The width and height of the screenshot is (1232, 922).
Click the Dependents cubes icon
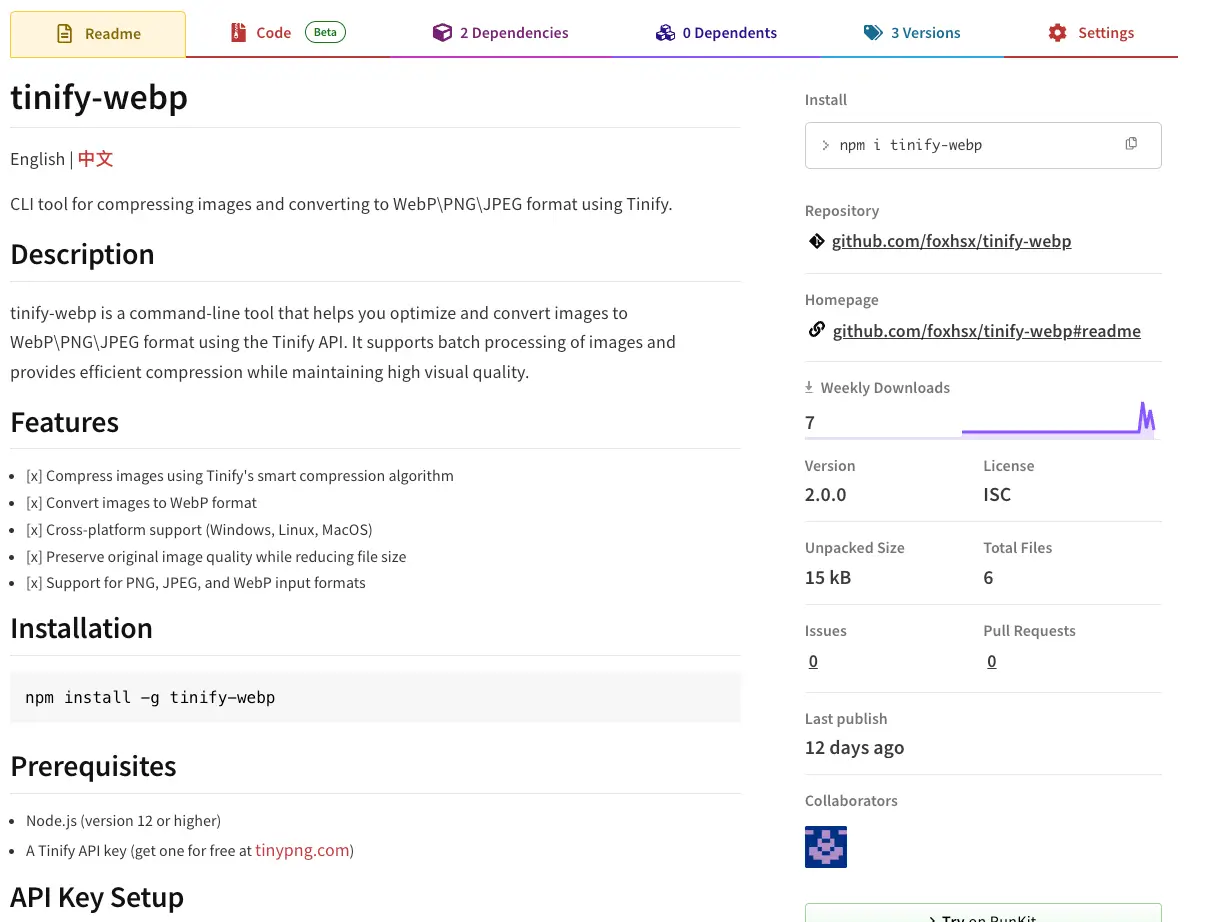click(666, 33)
